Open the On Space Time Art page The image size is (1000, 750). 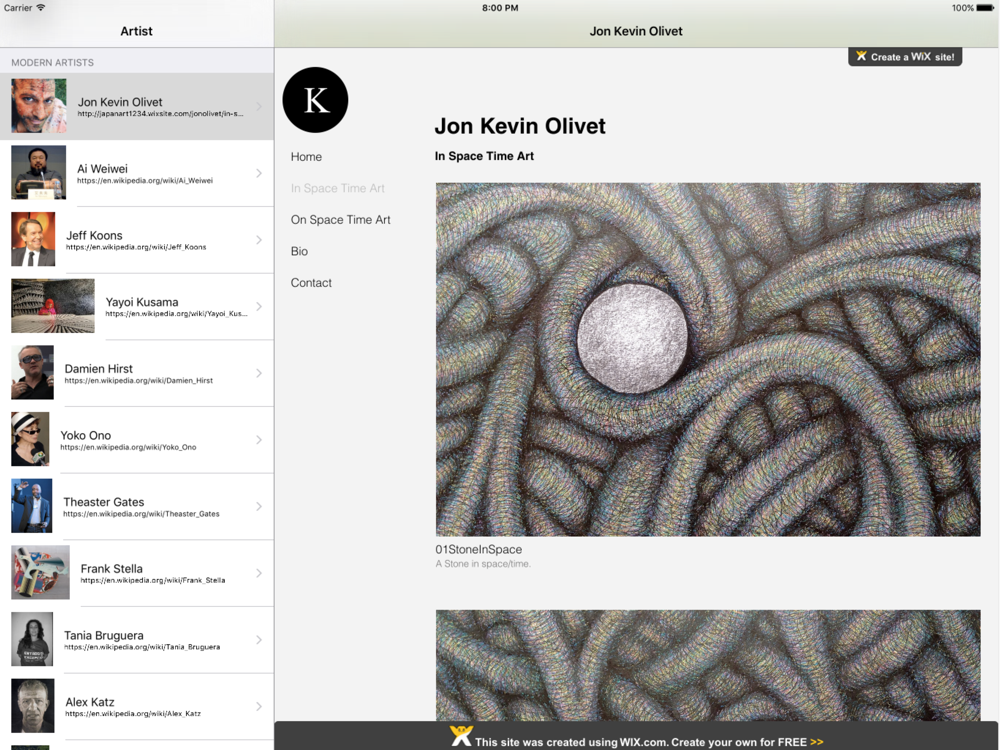[x=341, y=220]
